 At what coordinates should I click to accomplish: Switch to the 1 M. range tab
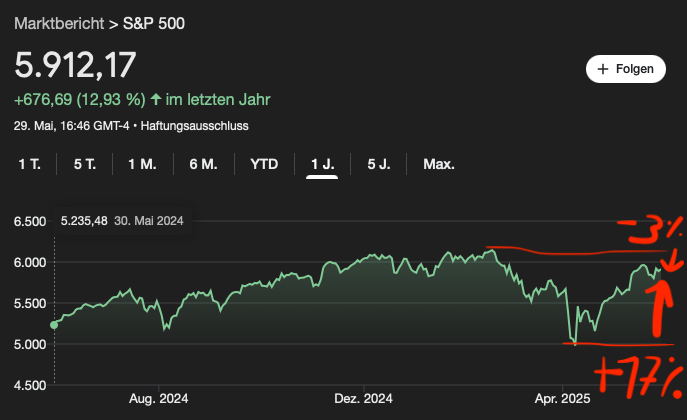[142, 164]
